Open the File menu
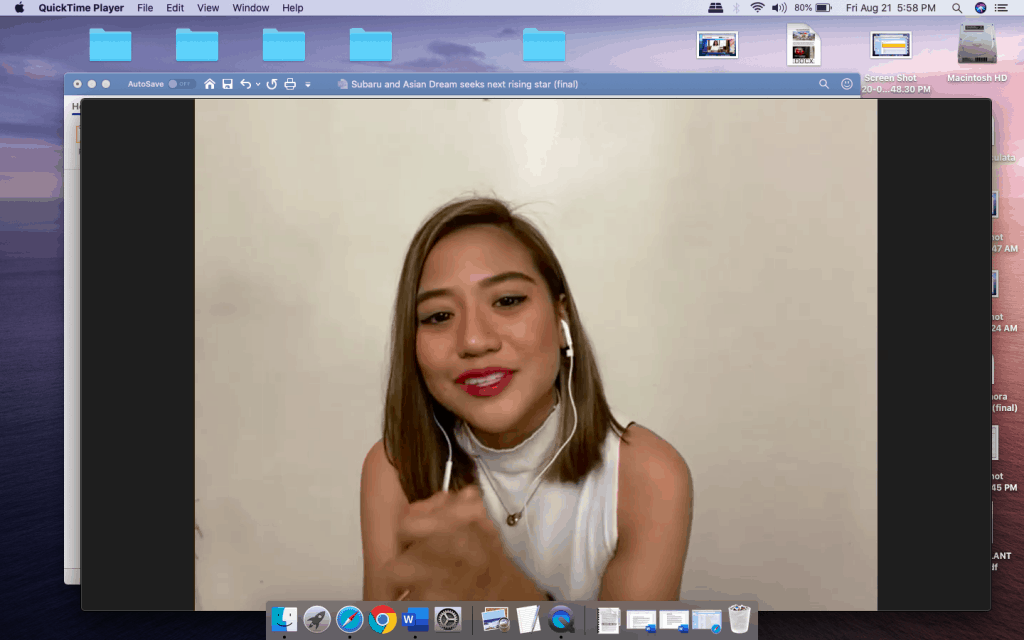The image size is (1024, 640). pos(145,8)
